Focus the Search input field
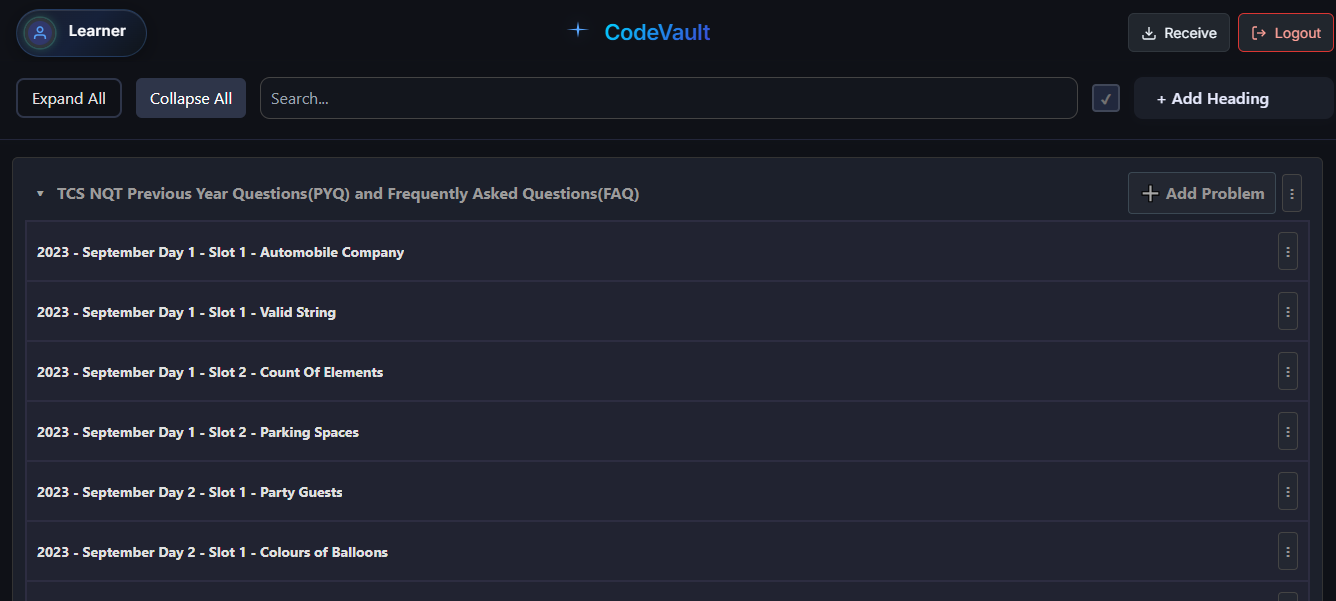The width and height of the screenshot is (1336, 601). click(x=668, y=98)
